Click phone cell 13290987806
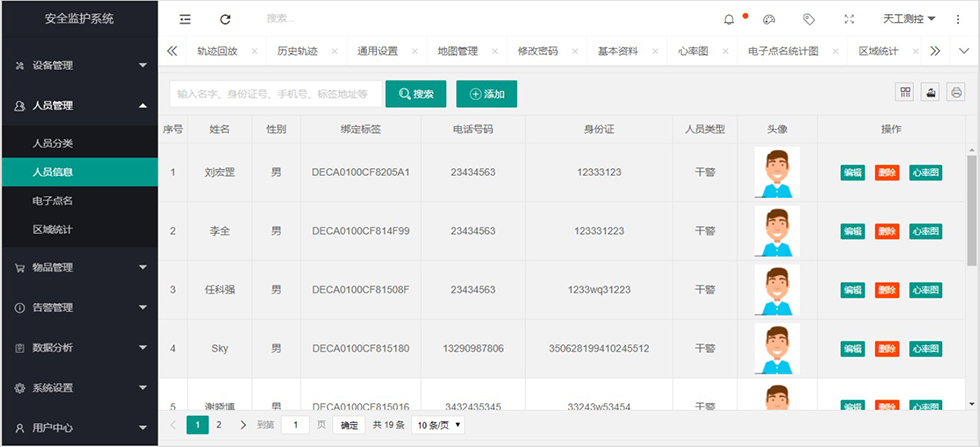Image resolution: width=980 pixels, height=447 pixels. tap(473, 349)
